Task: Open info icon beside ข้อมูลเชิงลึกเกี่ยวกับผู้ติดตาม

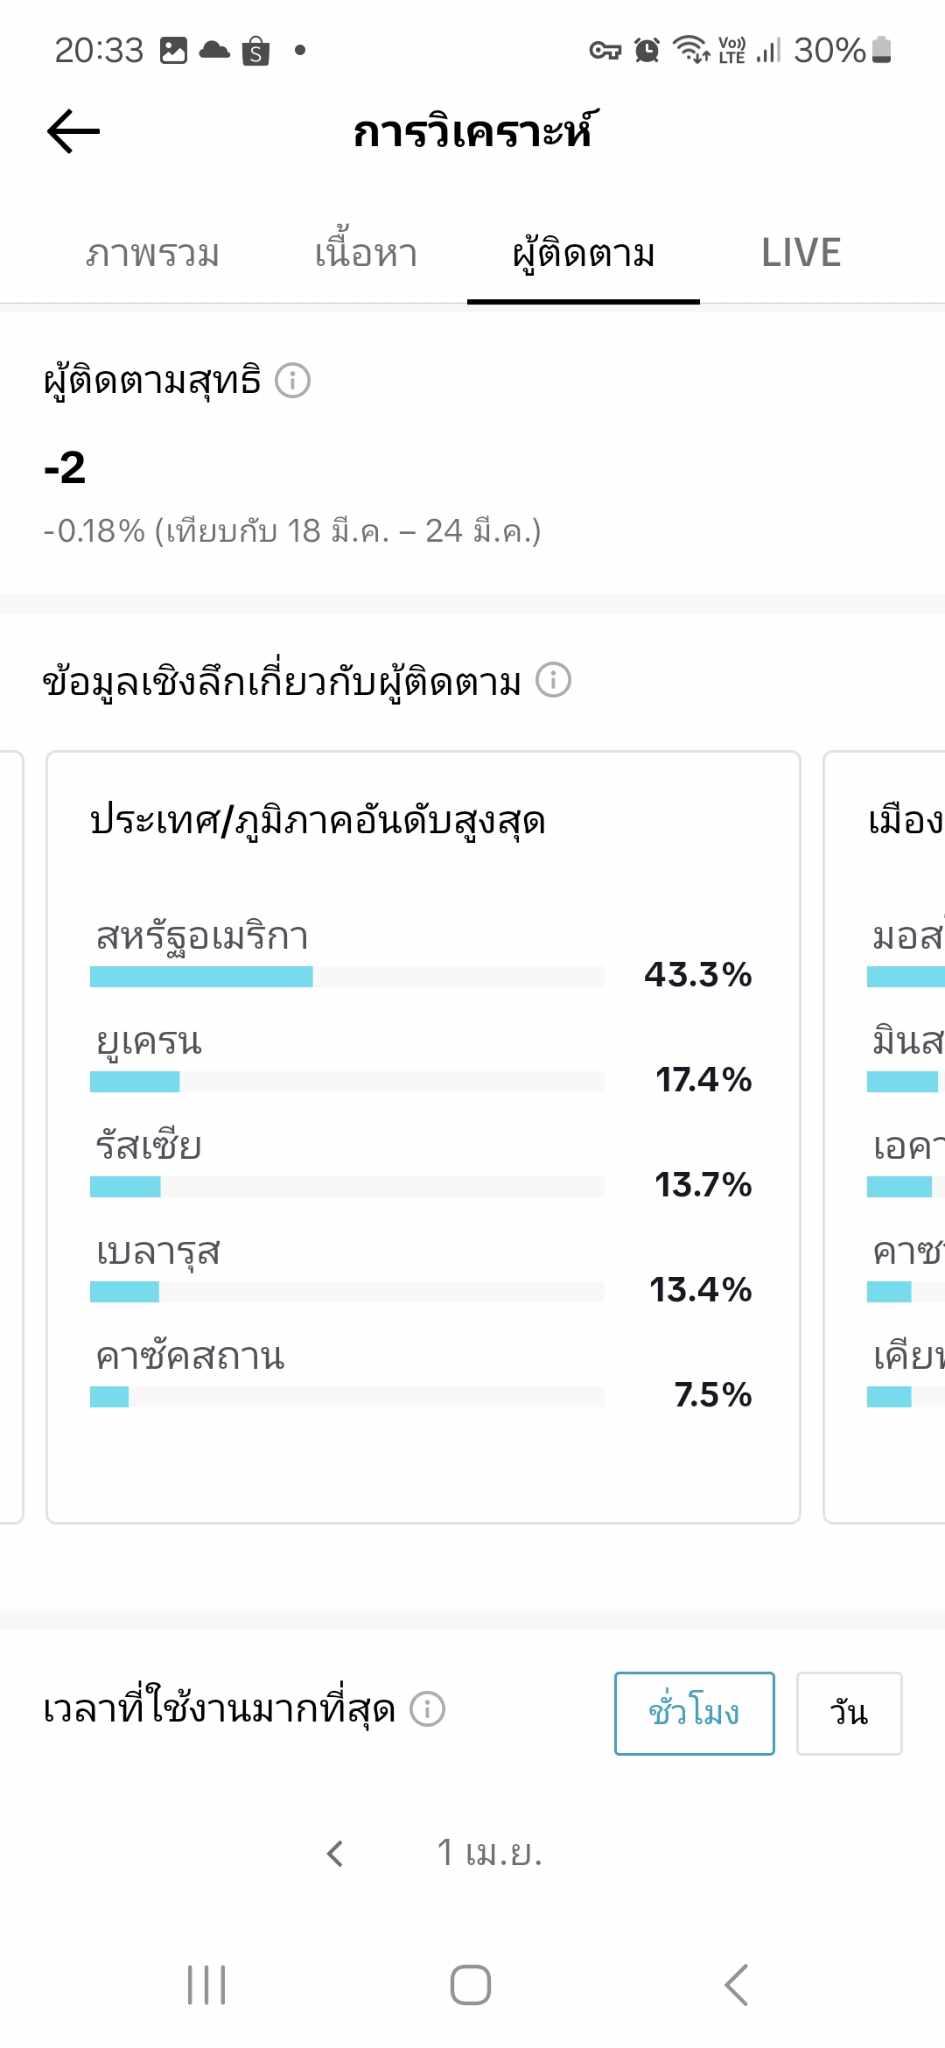Action: point(553,680)
